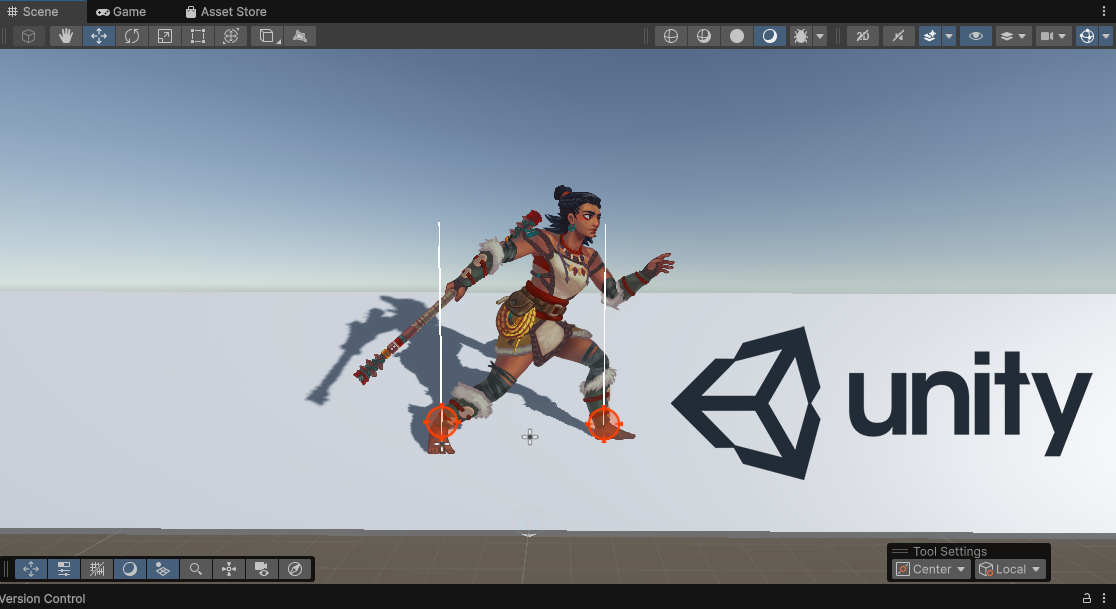Open the Asset Store tab

click(x=226, y=11)
